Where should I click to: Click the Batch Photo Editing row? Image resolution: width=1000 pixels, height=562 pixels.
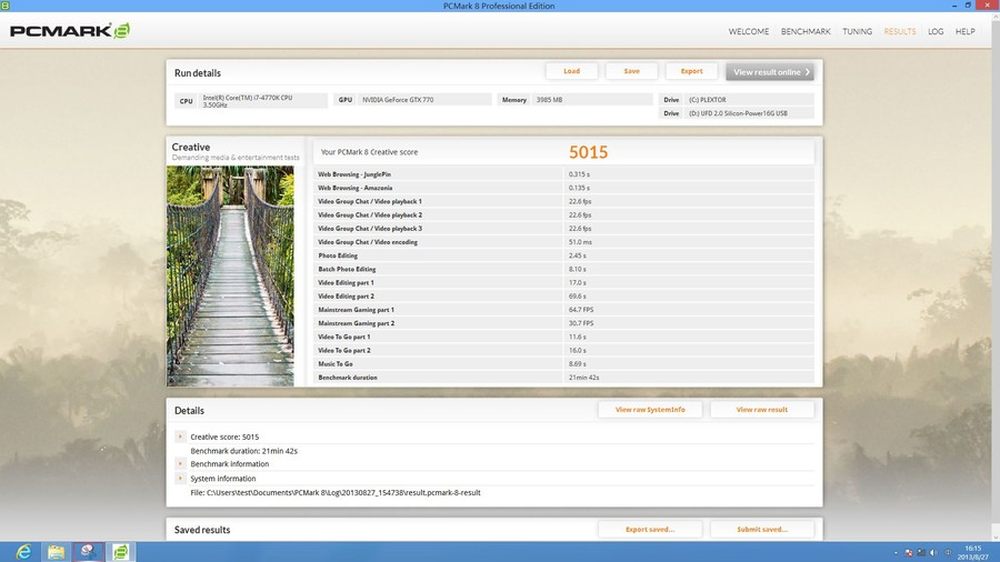click(564, 269)
